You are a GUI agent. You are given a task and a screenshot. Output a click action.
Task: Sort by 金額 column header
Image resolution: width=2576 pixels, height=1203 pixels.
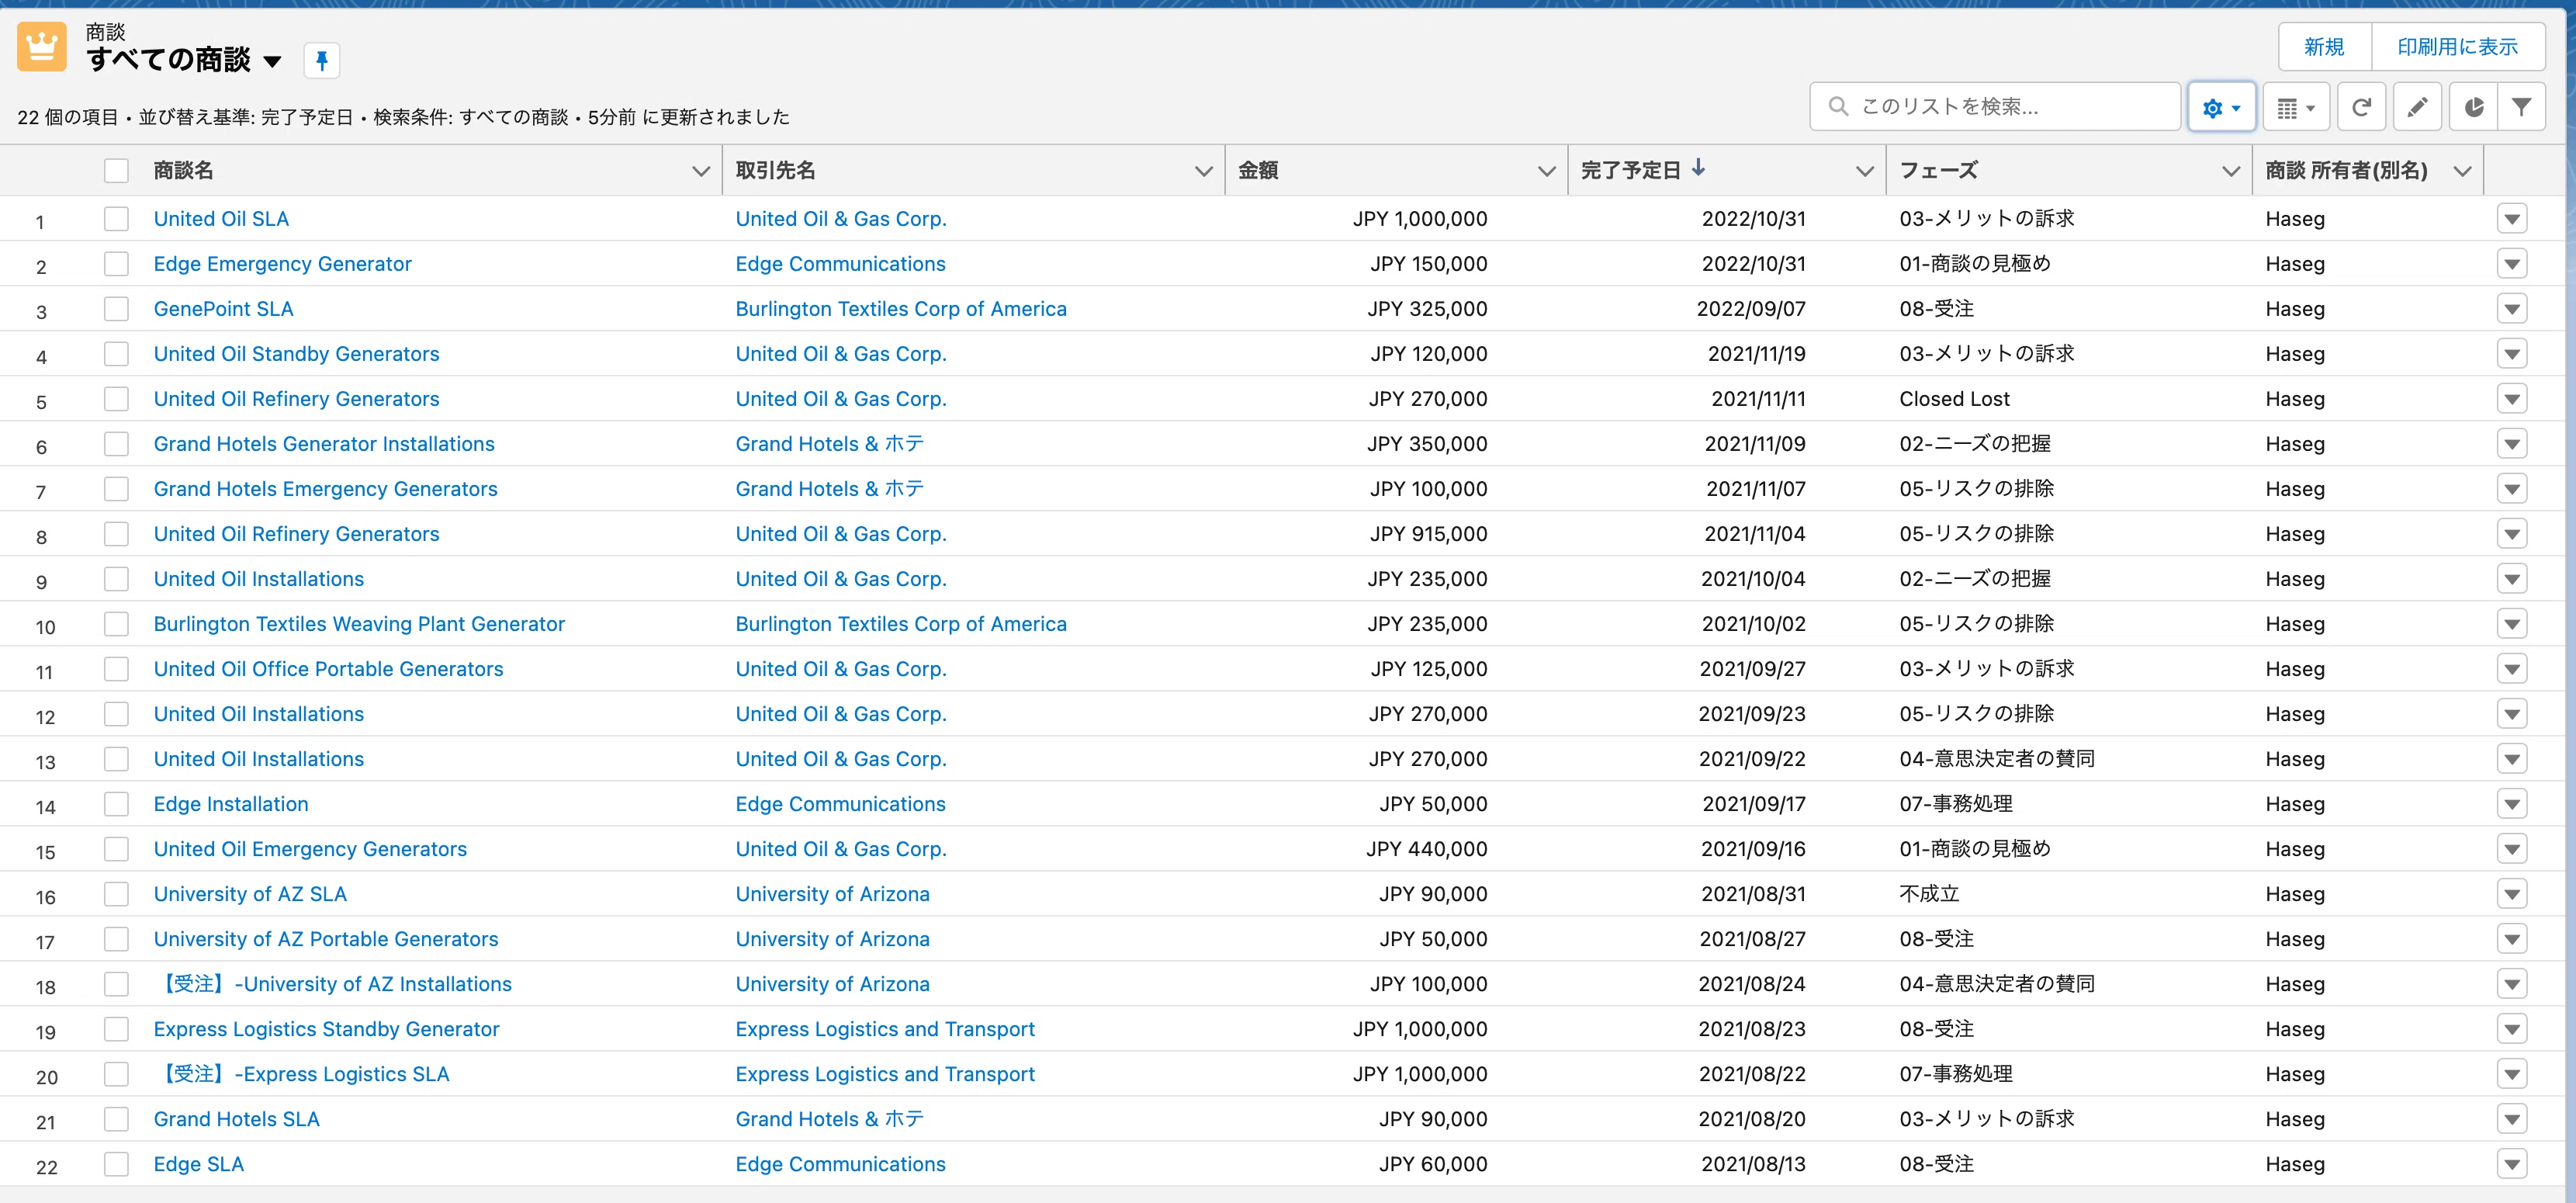1258,171
